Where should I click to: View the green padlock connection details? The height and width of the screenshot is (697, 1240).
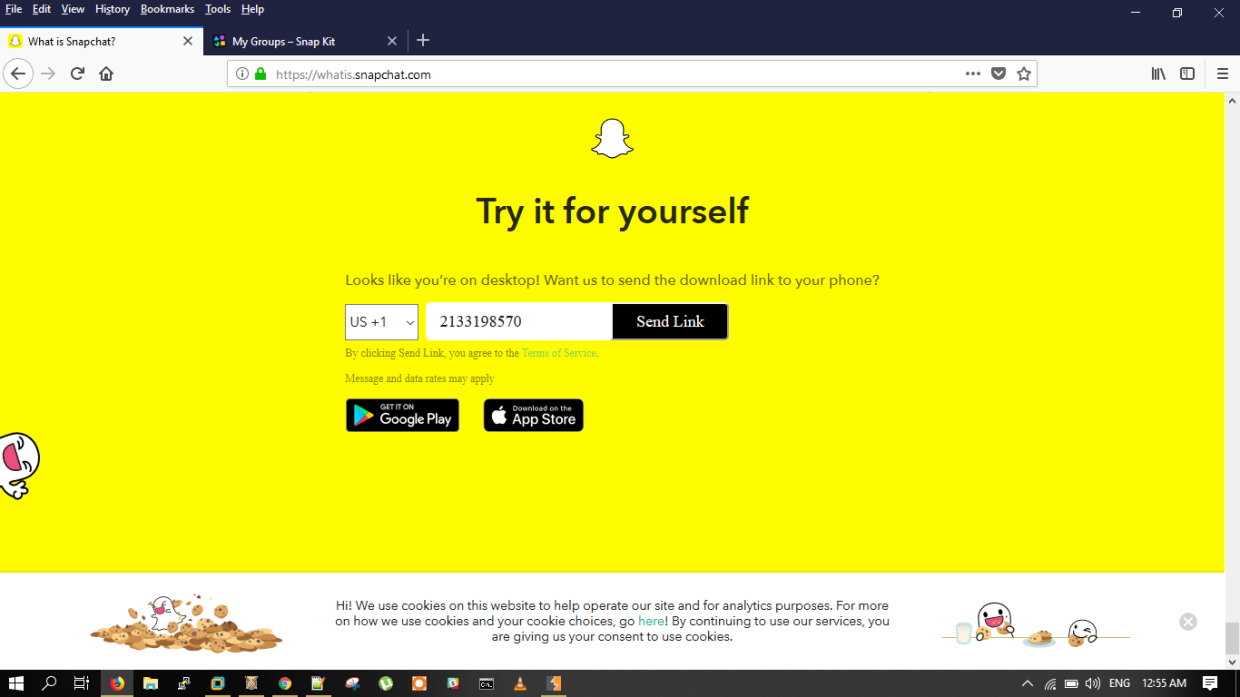click(x=260, y=74)
